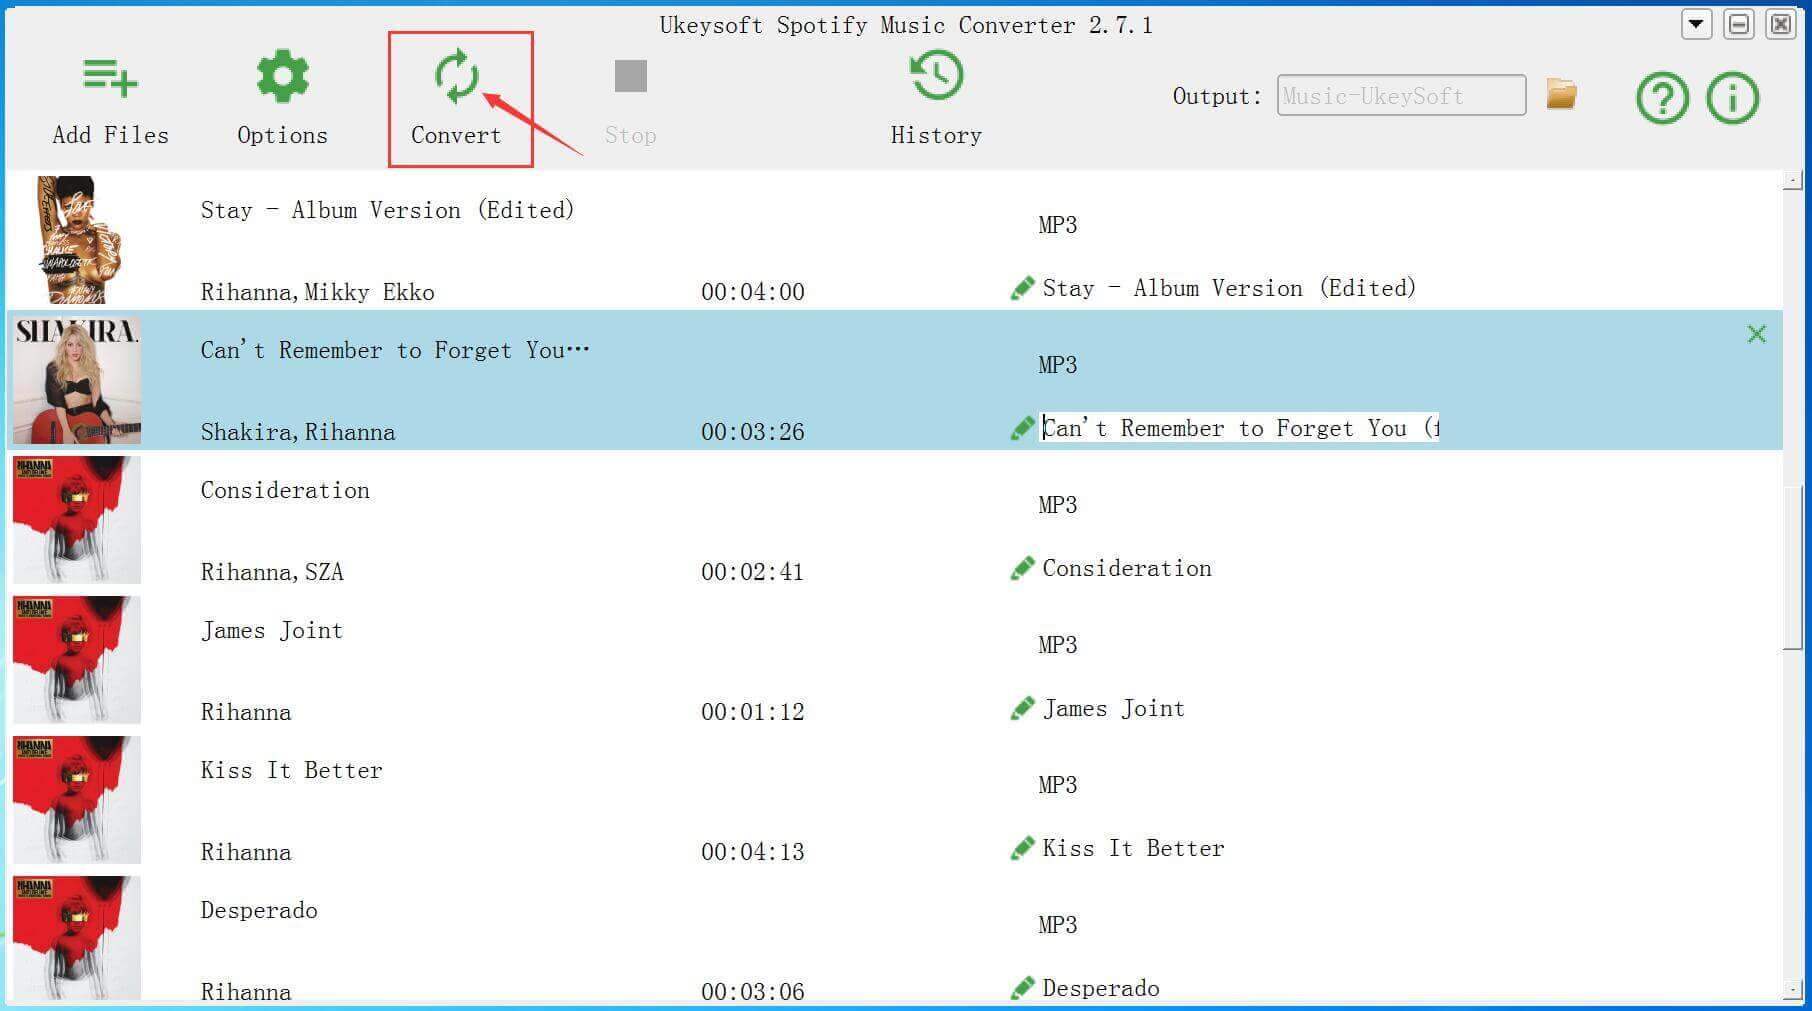The height and width of the screenshot is (1011, 1812).
Task: Edit the pencil icon for Can't Remember to Forget You
Action: tap(1022, 429)
